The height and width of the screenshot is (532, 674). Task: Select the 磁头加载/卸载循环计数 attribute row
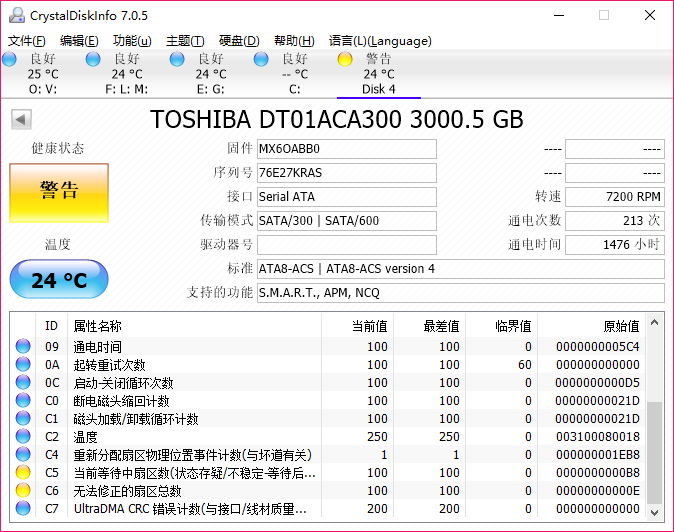[328, 419]
